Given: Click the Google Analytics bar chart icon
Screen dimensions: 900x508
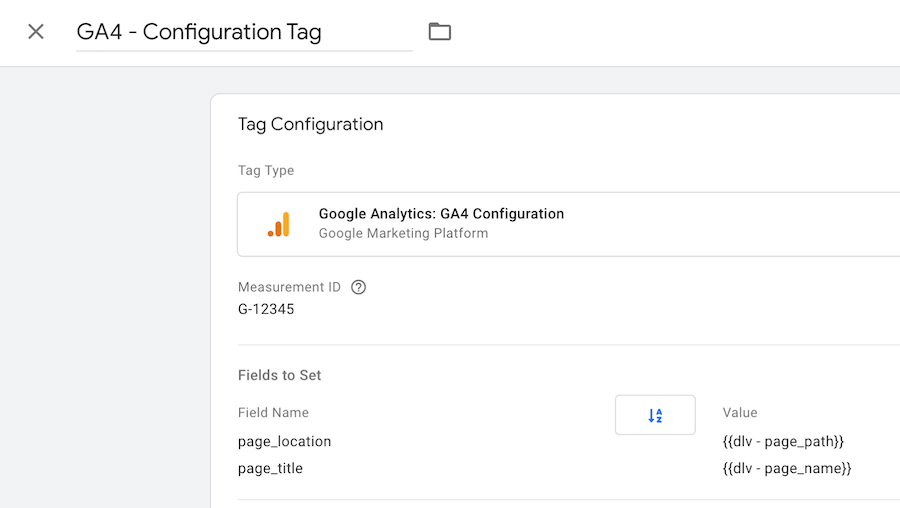Looking at the screenshot, I should click(x=279, y=224).
